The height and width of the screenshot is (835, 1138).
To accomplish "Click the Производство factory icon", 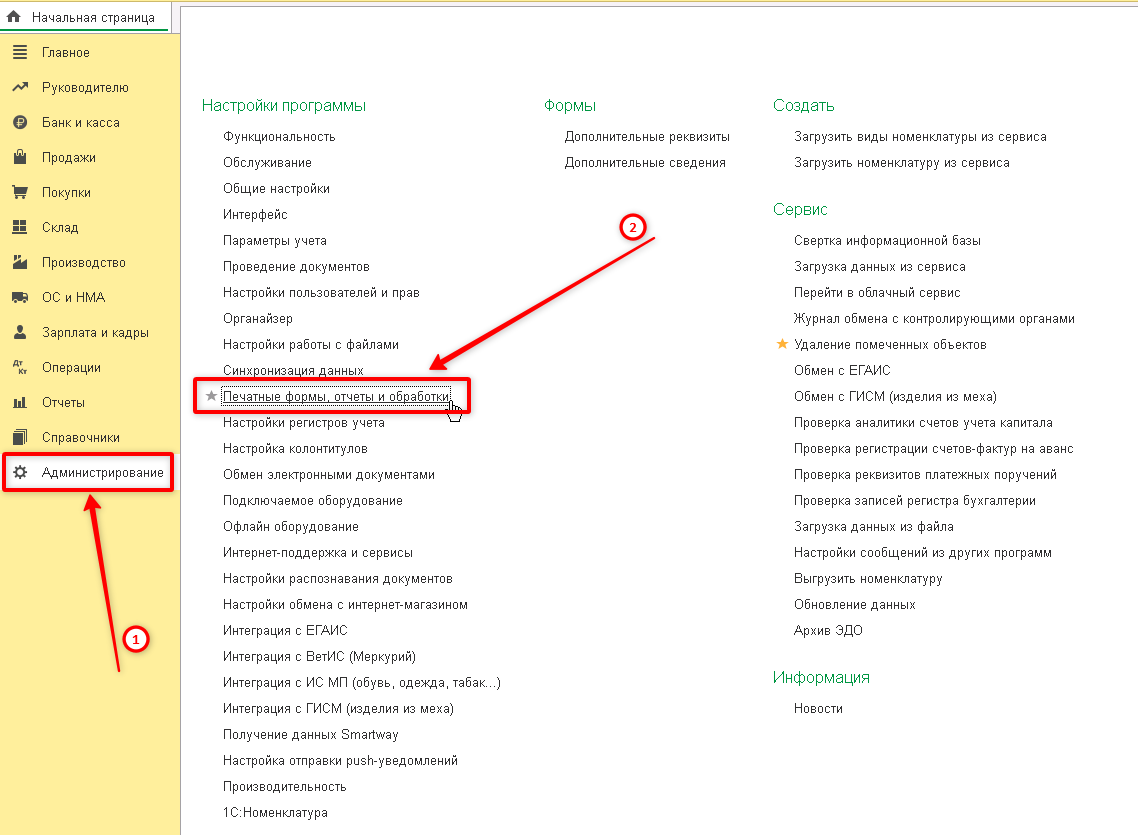I will (20, 262).
